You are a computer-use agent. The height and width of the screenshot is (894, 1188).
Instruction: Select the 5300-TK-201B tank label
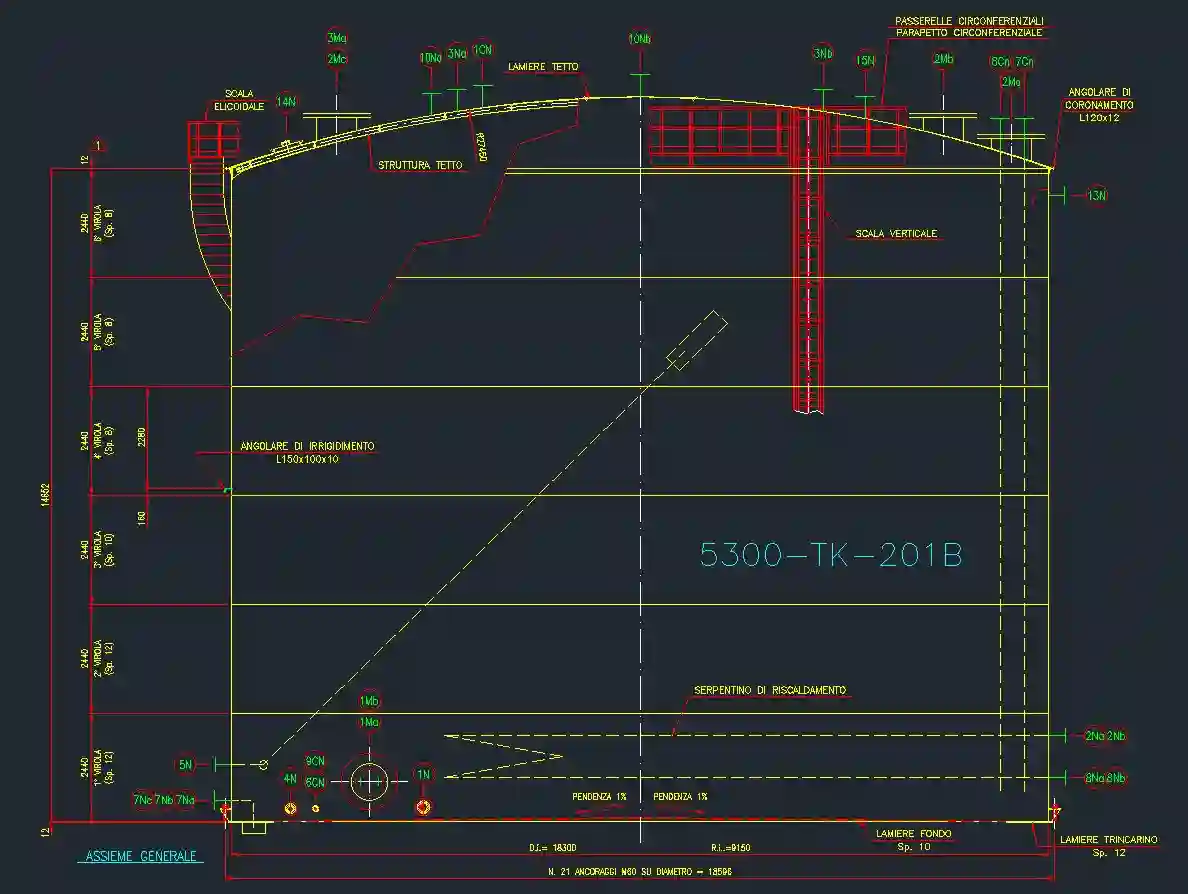pos(830,555)
